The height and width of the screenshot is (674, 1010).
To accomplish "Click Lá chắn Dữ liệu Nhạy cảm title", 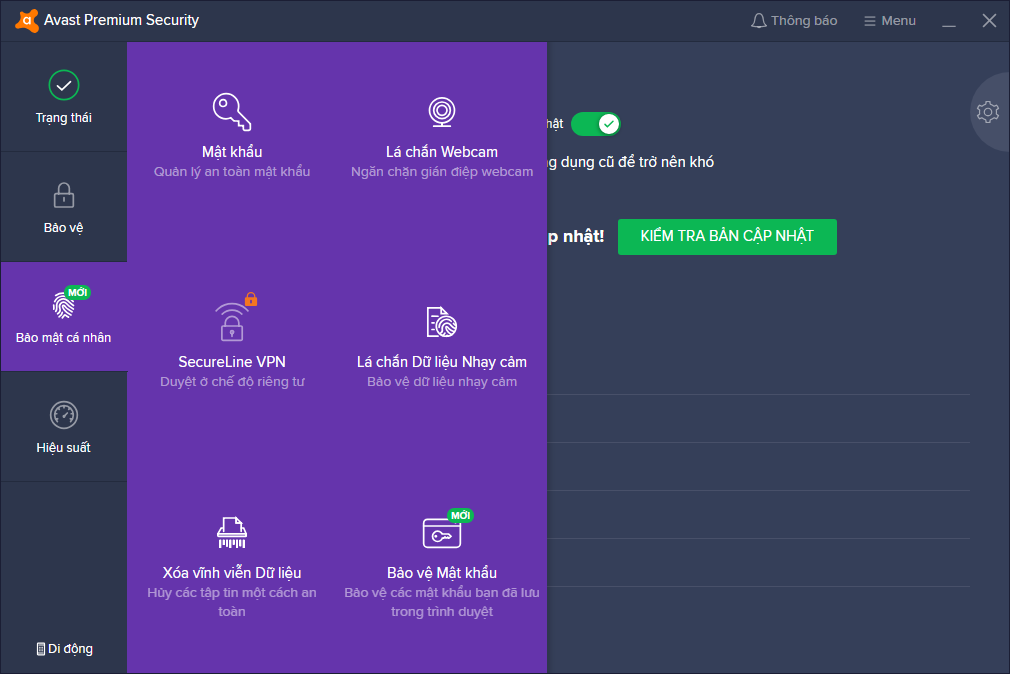I will 442,362.
